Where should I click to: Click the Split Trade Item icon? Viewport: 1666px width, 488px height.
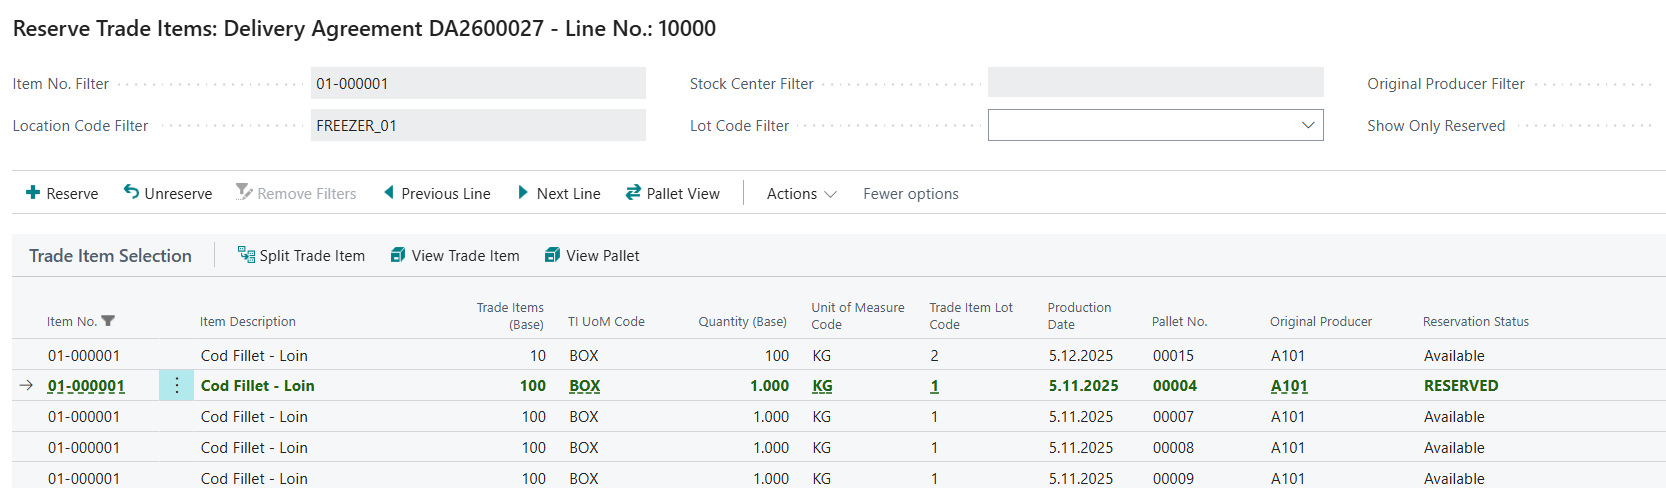[246, 255]
